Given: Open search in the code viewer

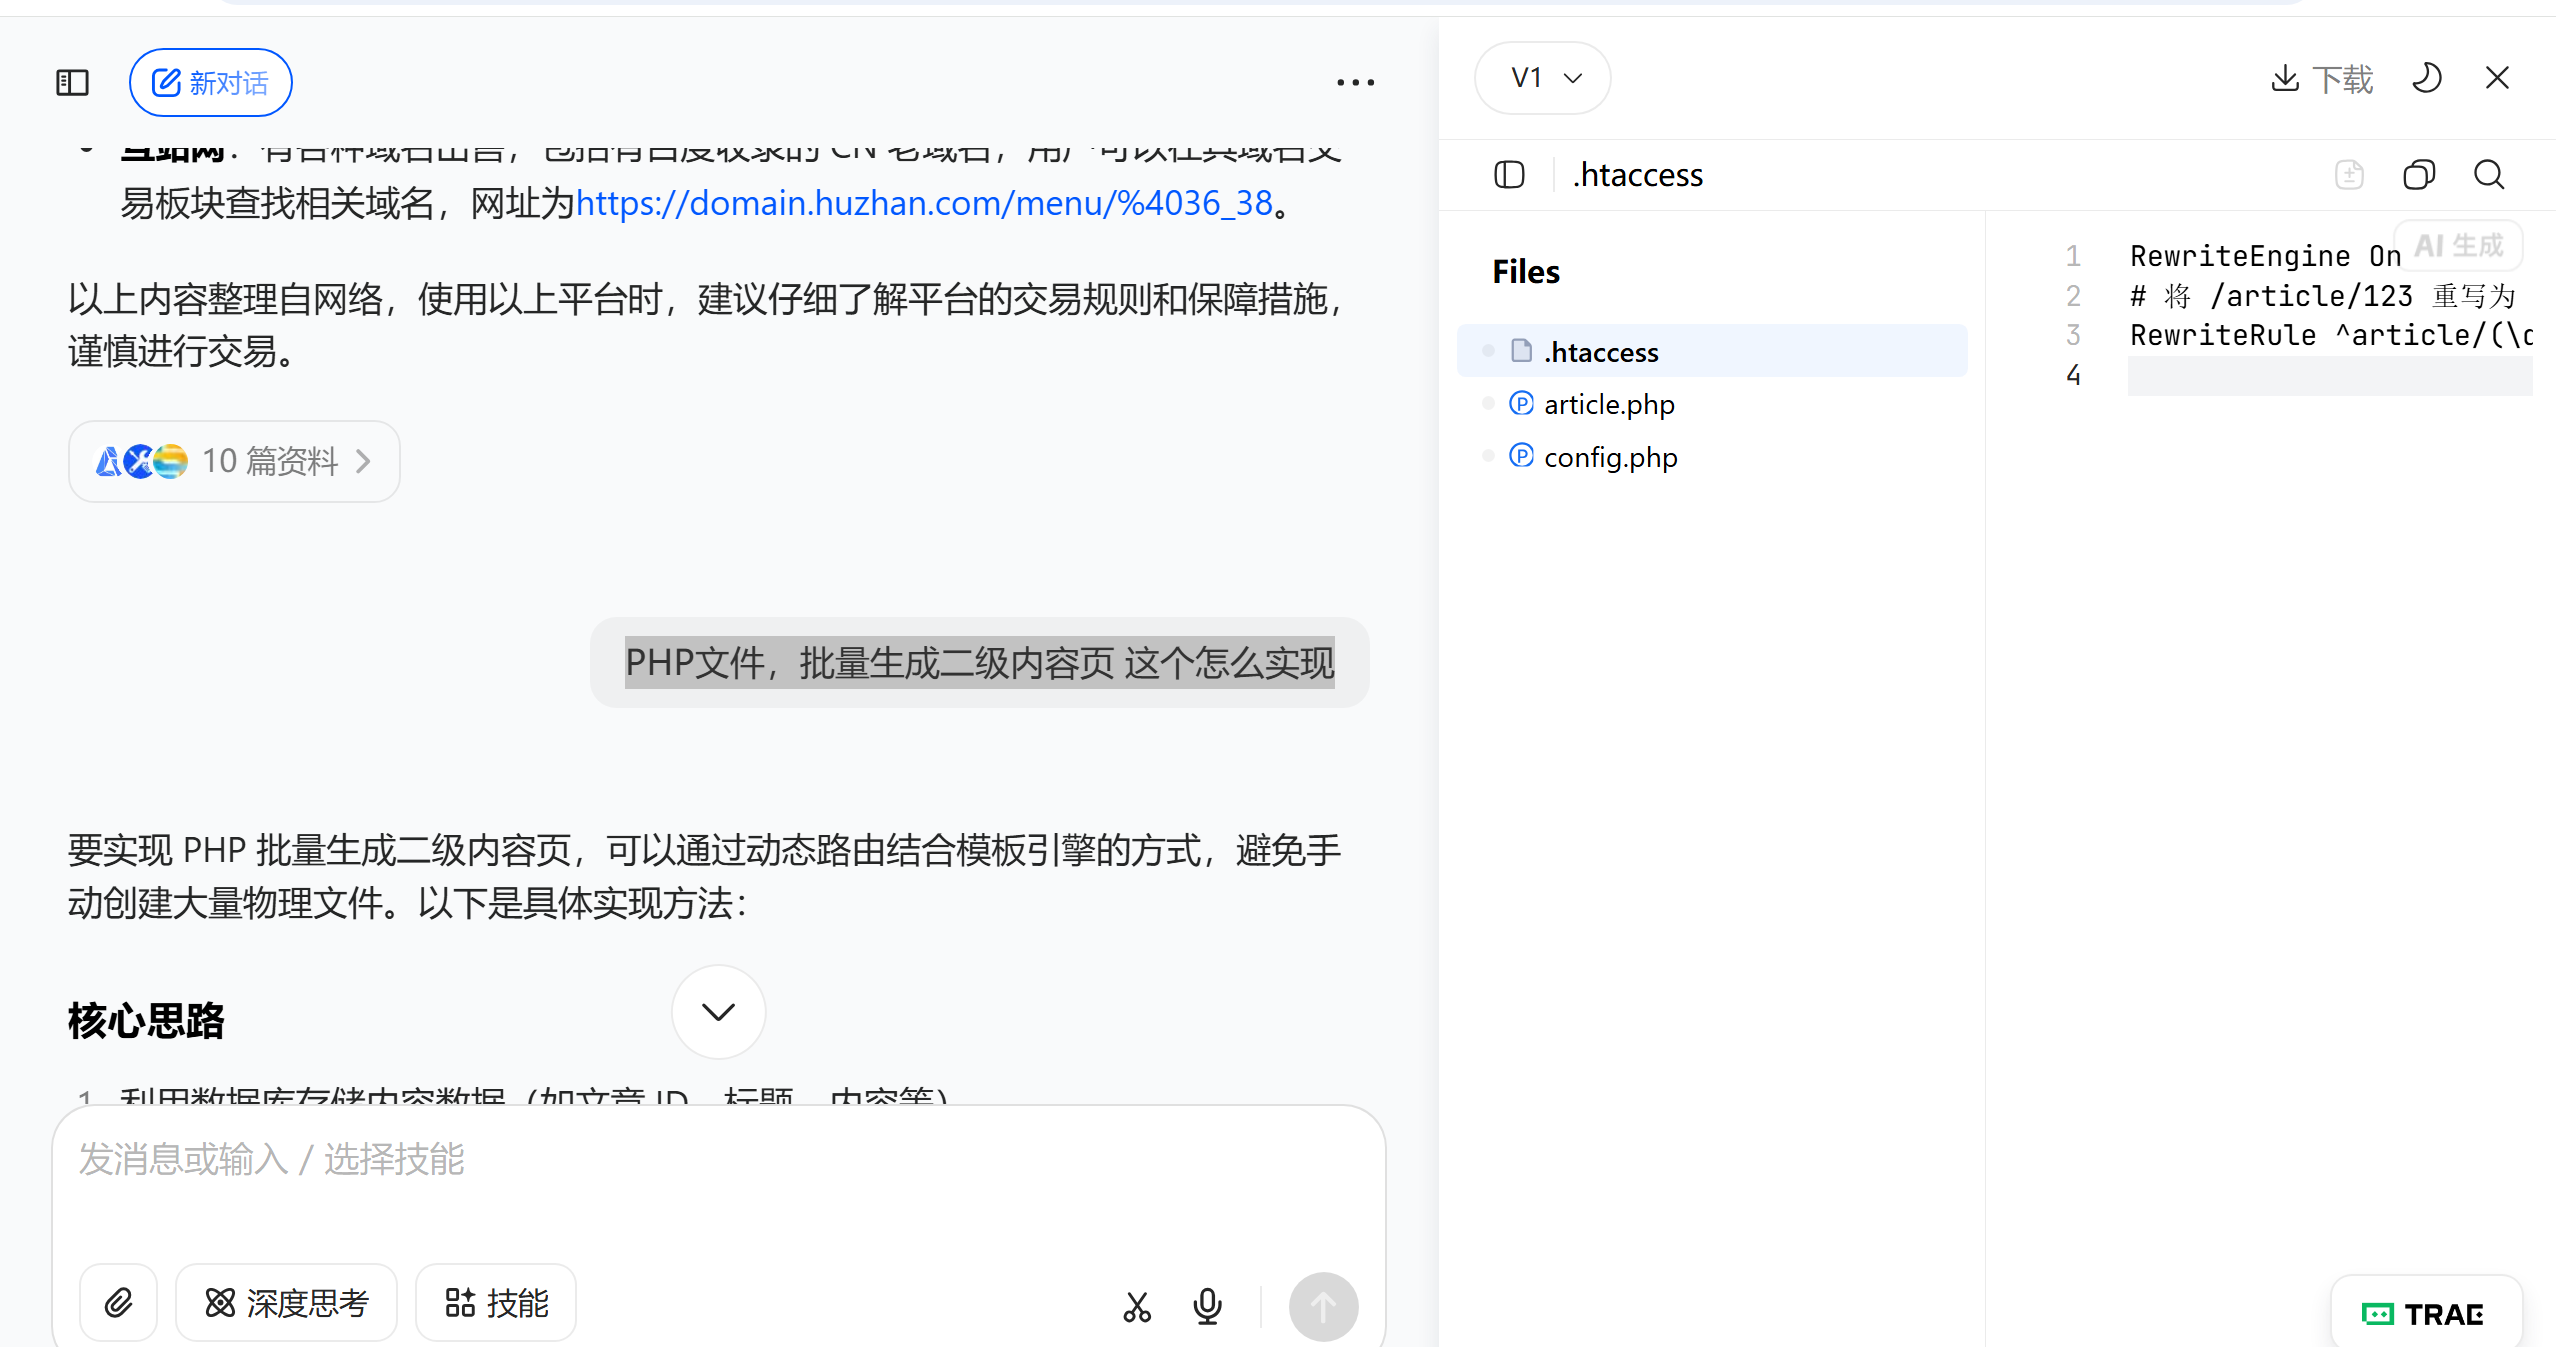Looking at the screenshot, I should [x=2489, y=175].
